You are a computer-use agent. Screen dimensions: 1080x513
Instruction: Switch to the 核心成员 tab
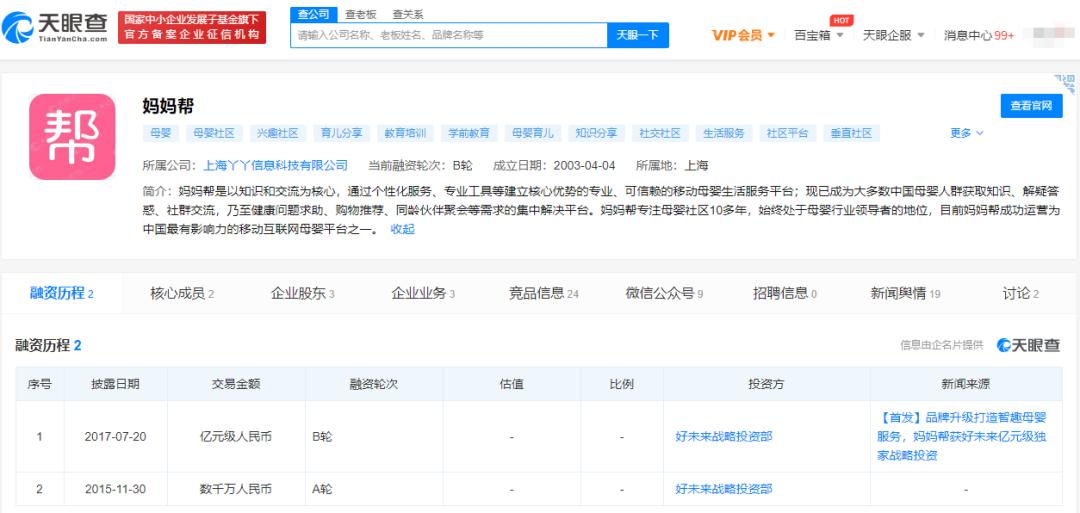point(182,293)
